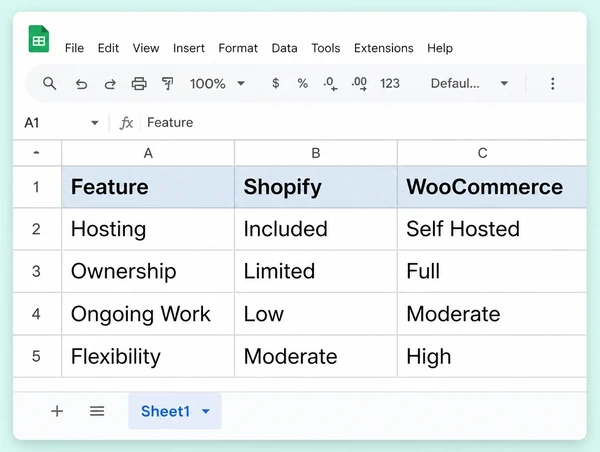
Task: Click the fx function icon
Action: point(126,123)
